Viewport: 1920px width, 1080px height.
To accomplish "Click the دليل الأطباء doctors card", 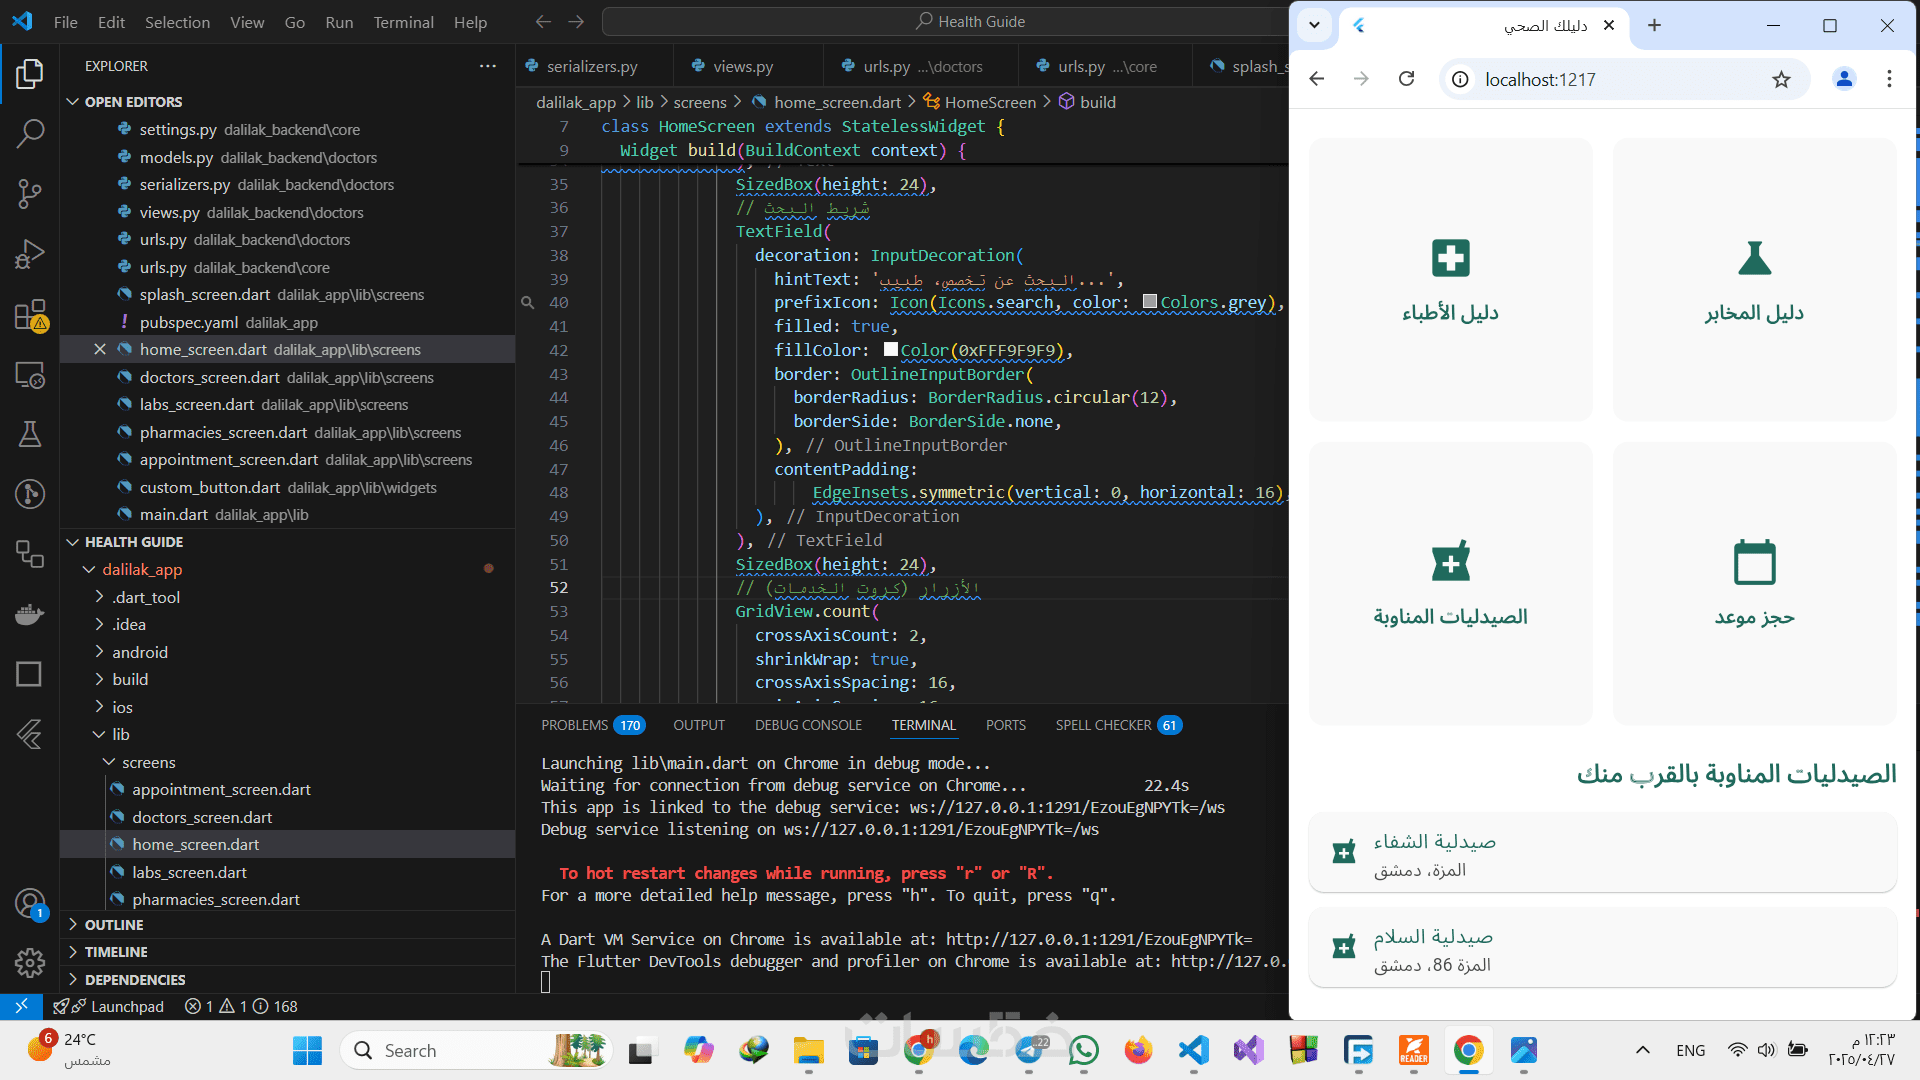I will tap(1450, 280).
